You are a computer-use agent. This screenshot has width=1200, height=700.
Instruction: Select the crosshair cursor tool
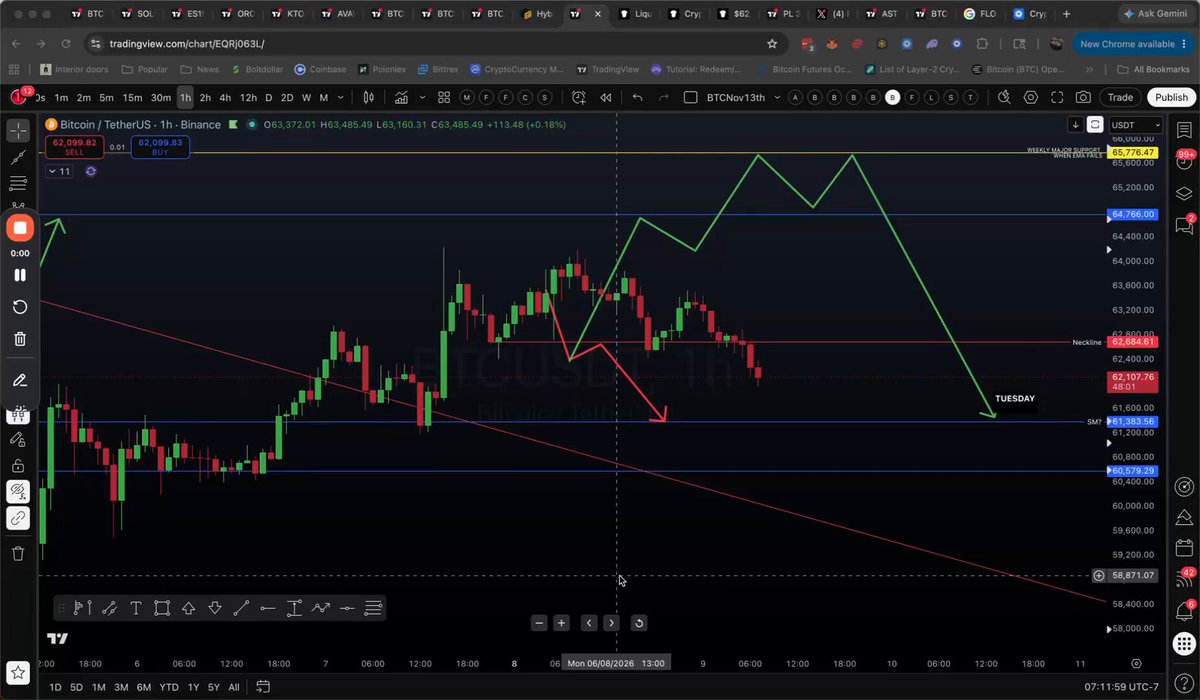pos(18,131)
